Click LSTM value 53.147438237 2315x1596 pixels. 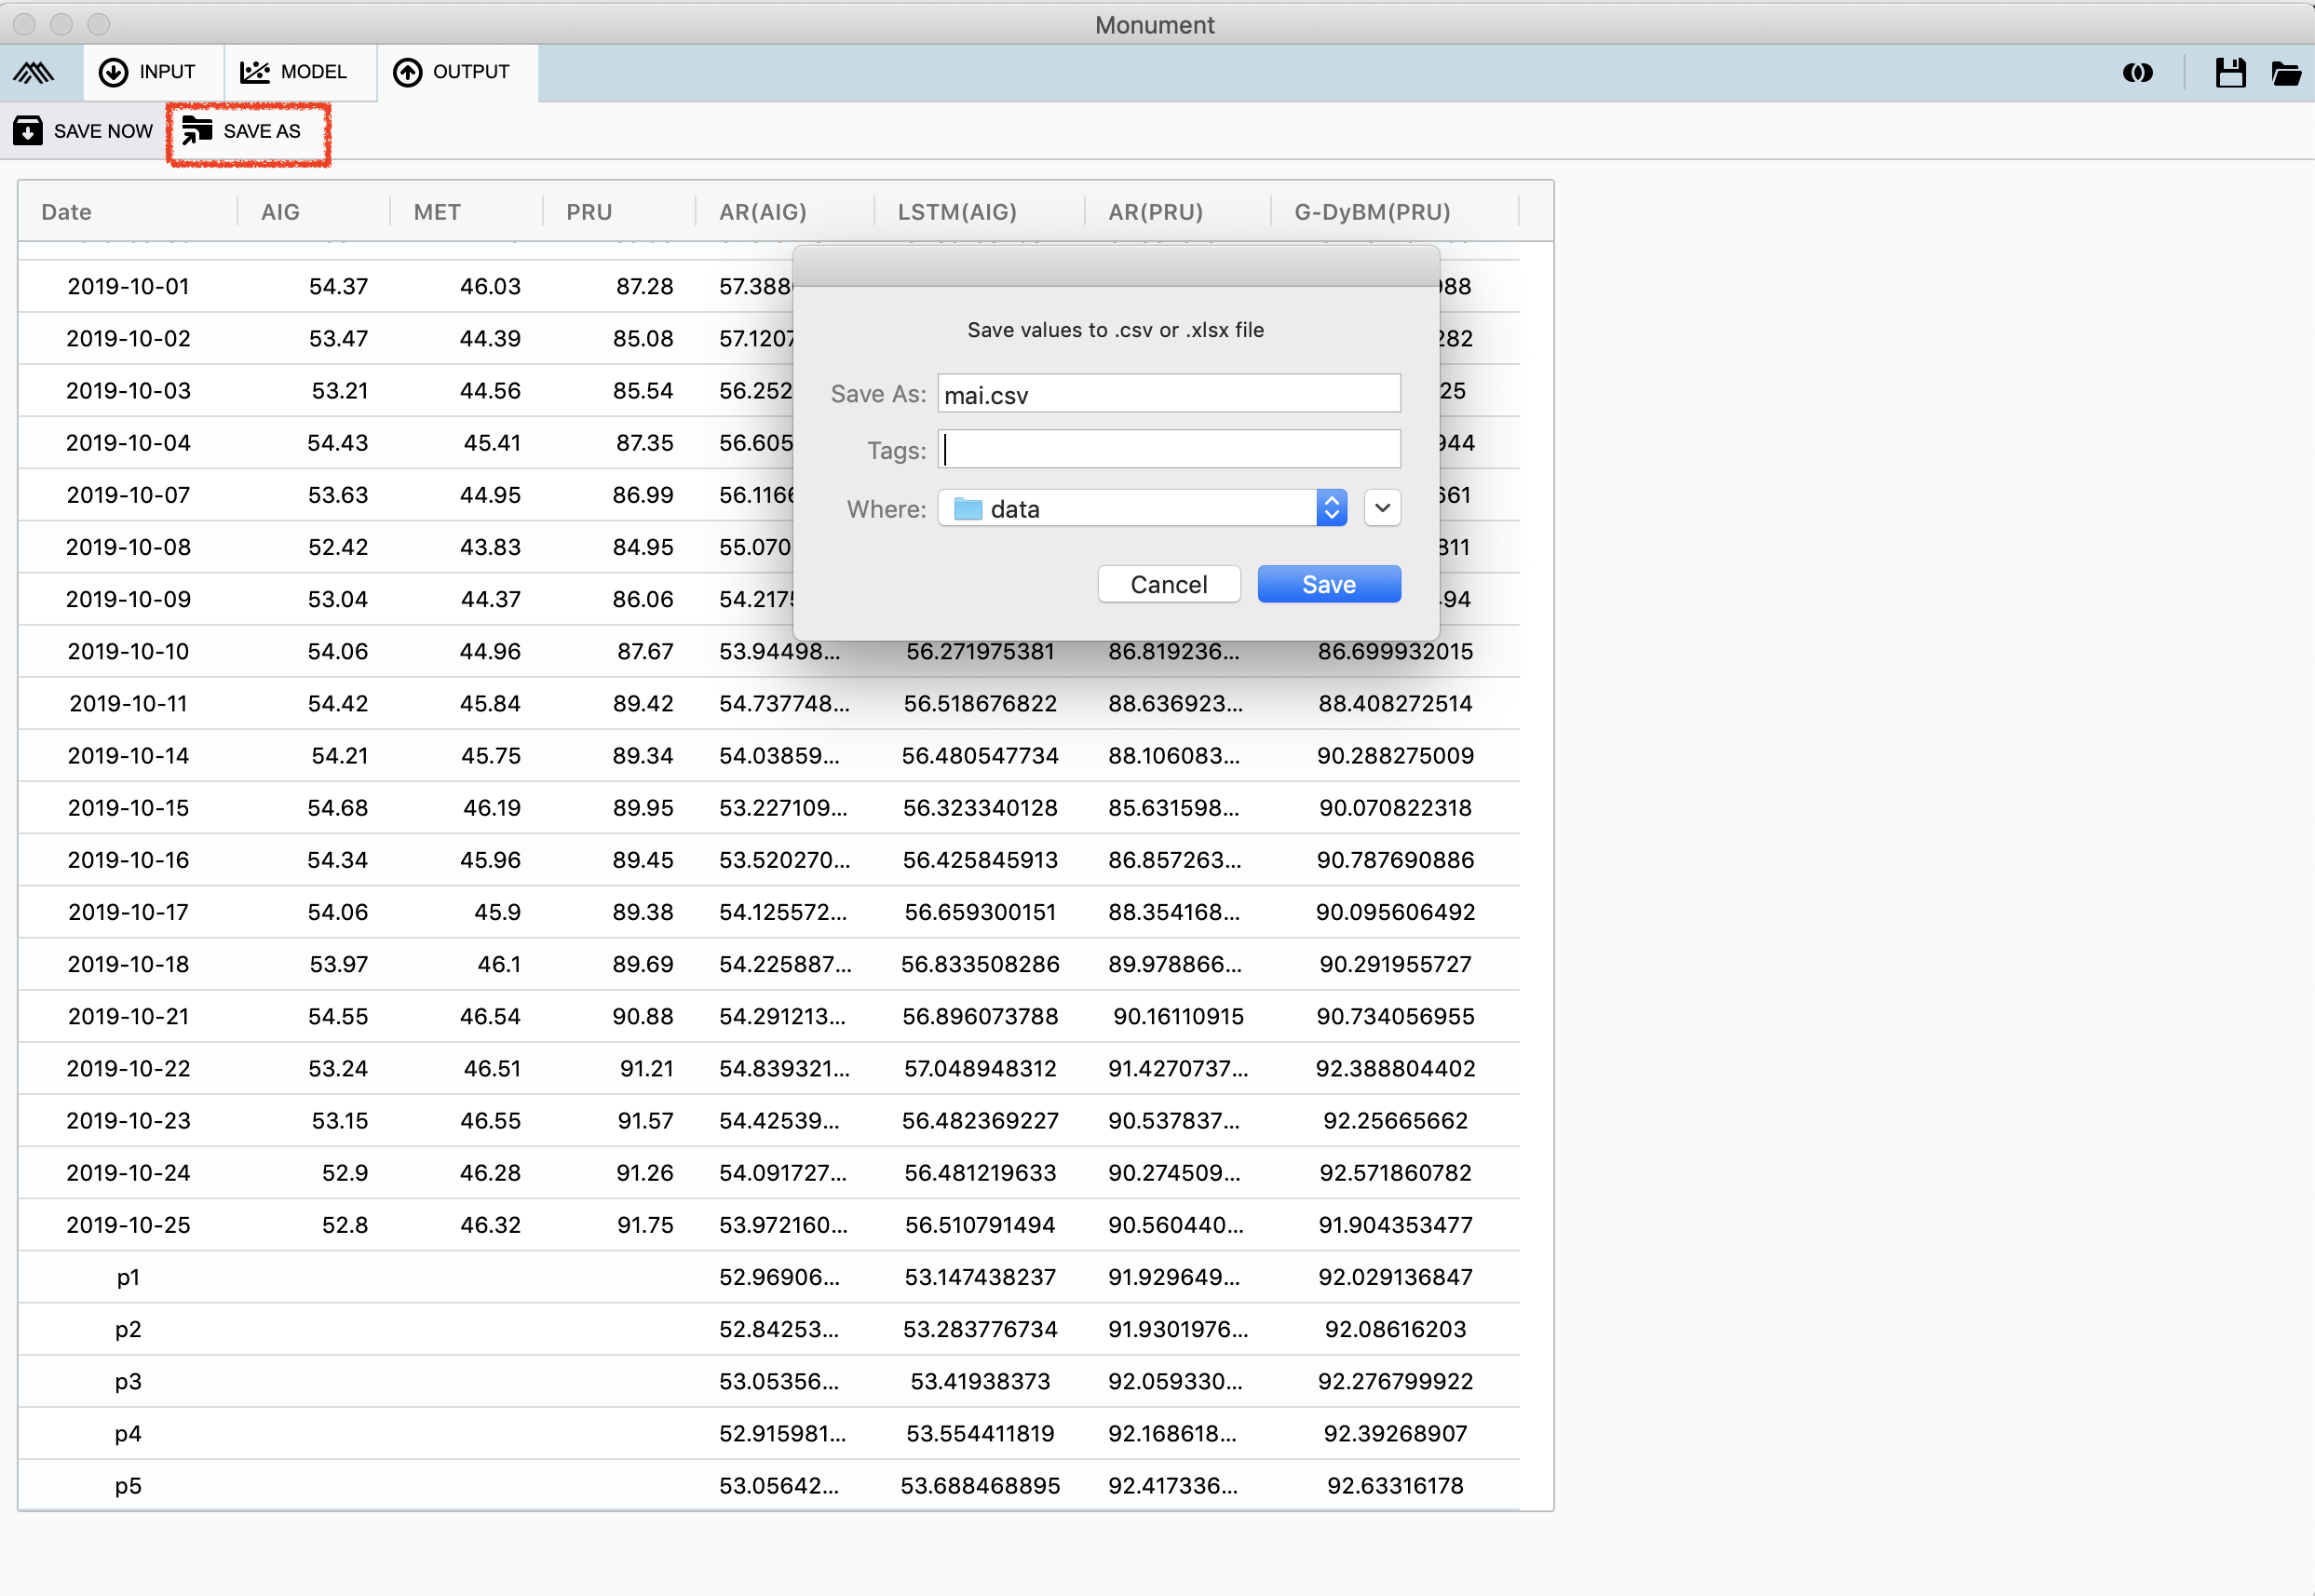pyautogui.click(x=980, y=1277)
